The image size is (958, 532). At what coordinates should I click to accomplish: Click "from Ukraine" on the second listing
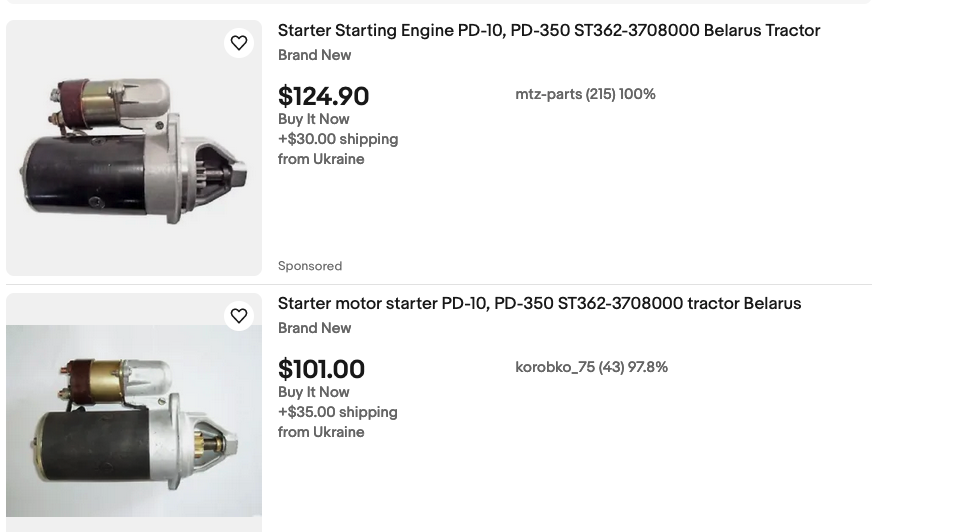(321, 432)
